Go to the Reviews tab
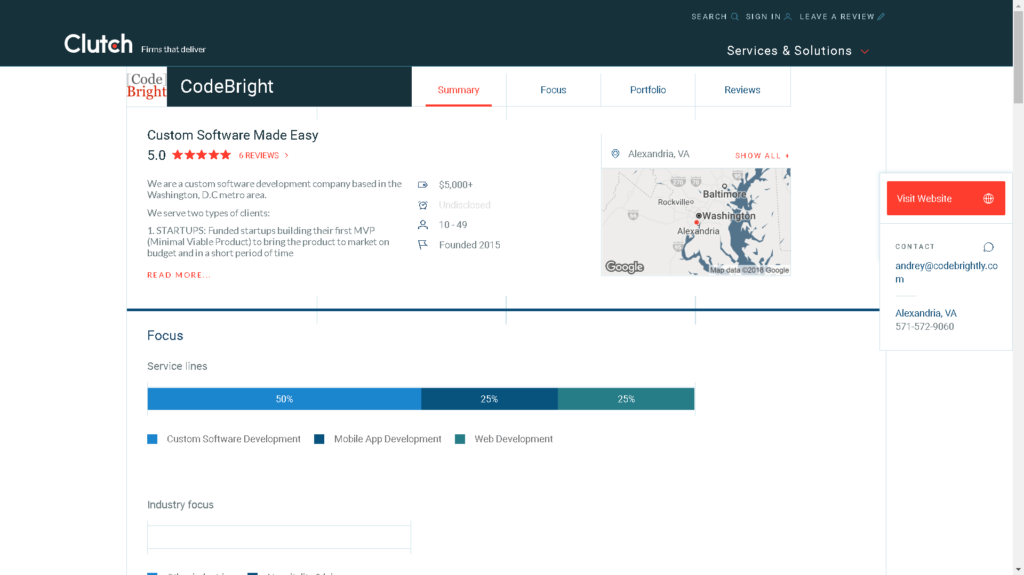 pos(742,90)
